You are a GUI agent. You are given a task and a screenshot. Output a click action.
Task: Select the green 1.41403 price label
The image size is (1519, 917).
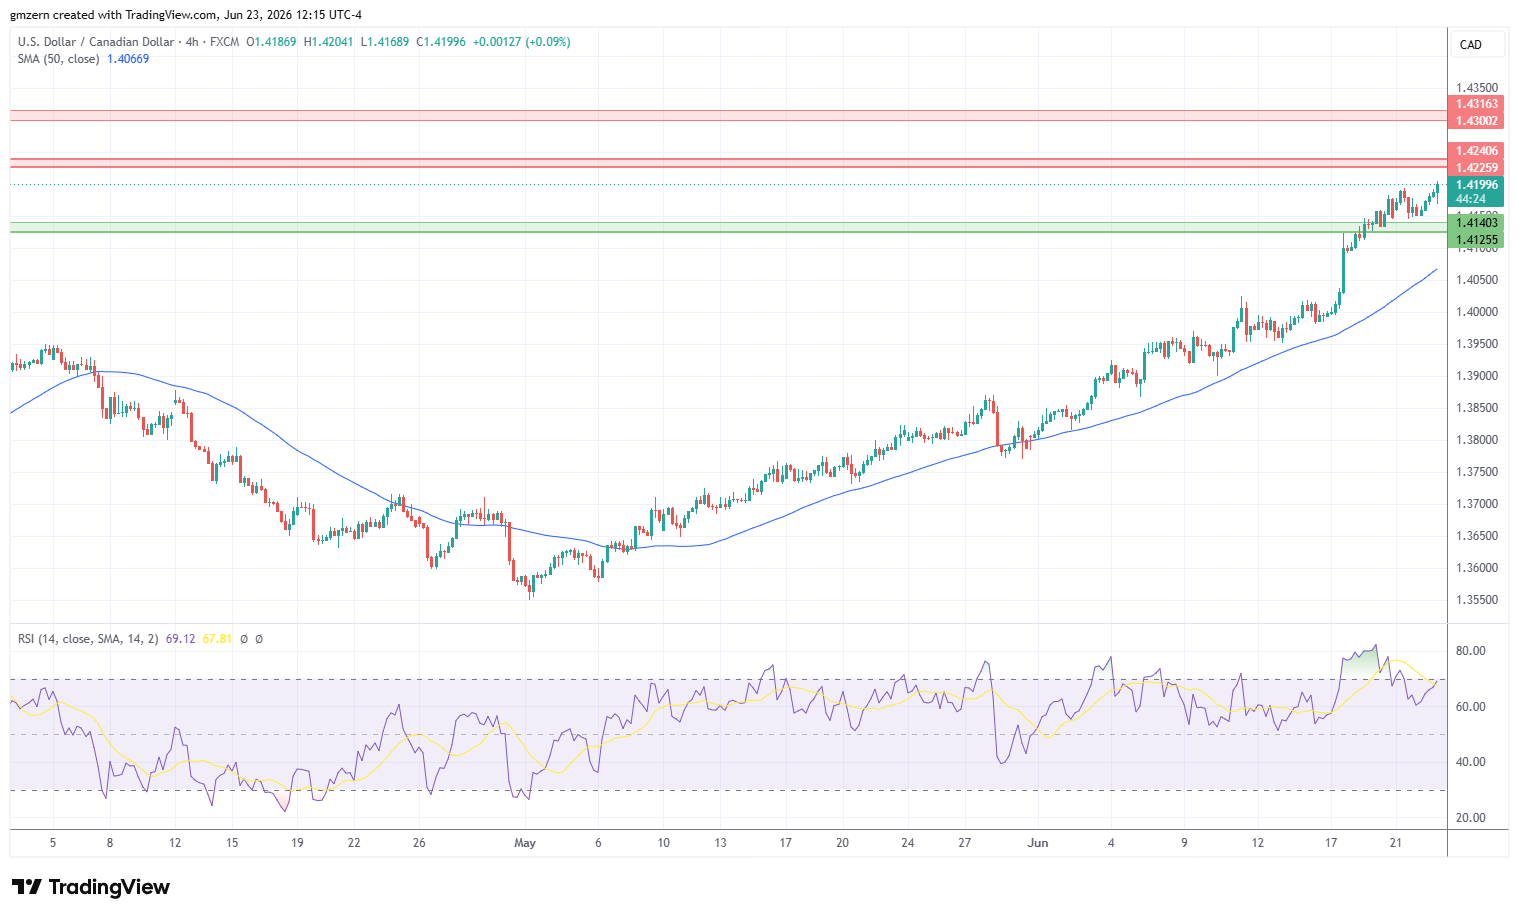point(1476,223)
